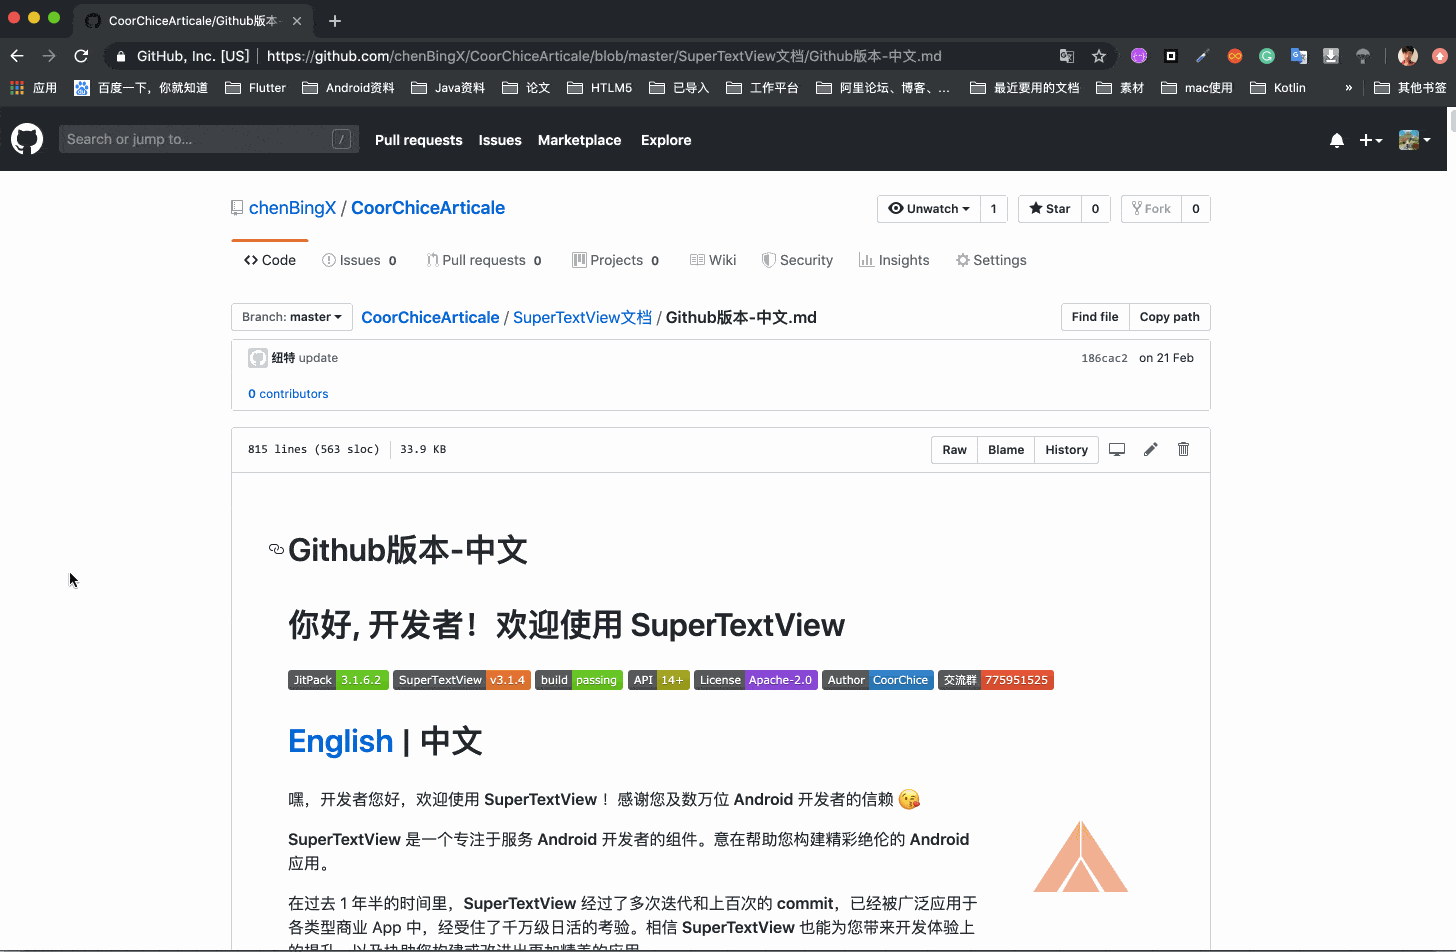This screenshot has width=1456, height=952.
Task: Bookmark this page with the star
Action: pos(1099,56)
